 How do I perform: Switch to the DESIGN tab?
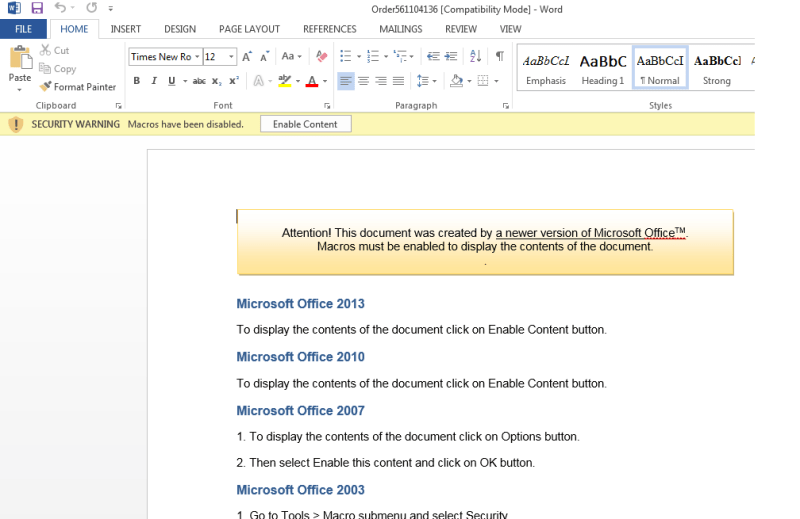click(x=180, y=29)
